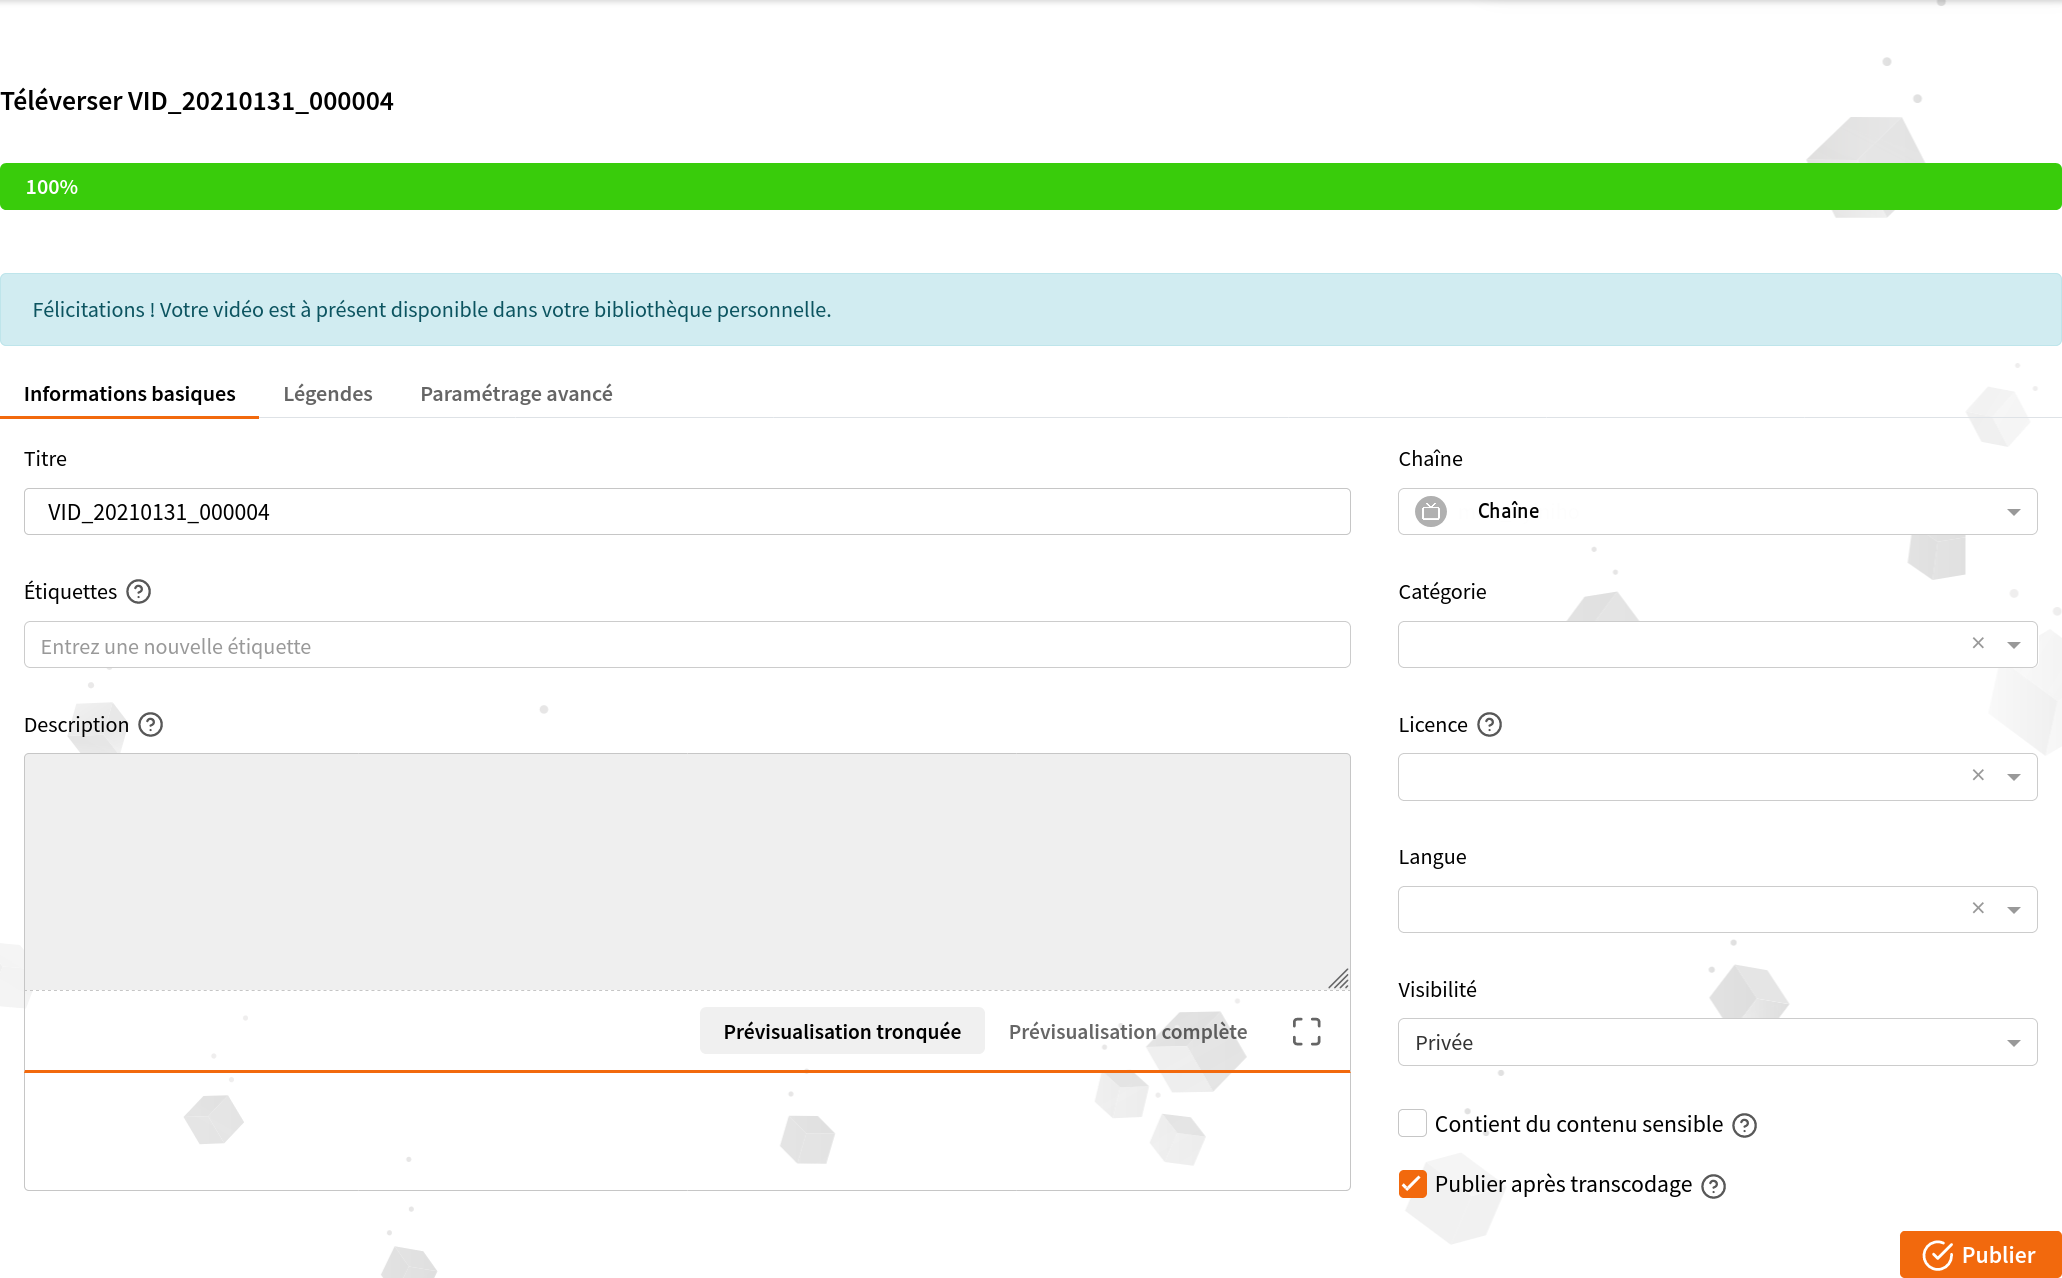Clear the Licence selection with X

coord(1977,776)
